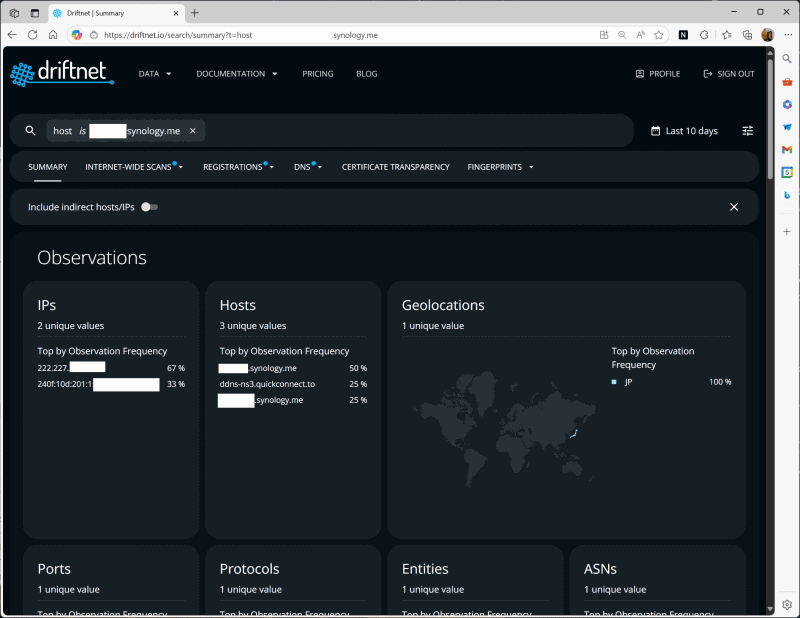Screen dimensions: 800x618
Task: Dismiss the indirect hosts/IPs banner
Action: pyautogui.click(x=734, y=207)
